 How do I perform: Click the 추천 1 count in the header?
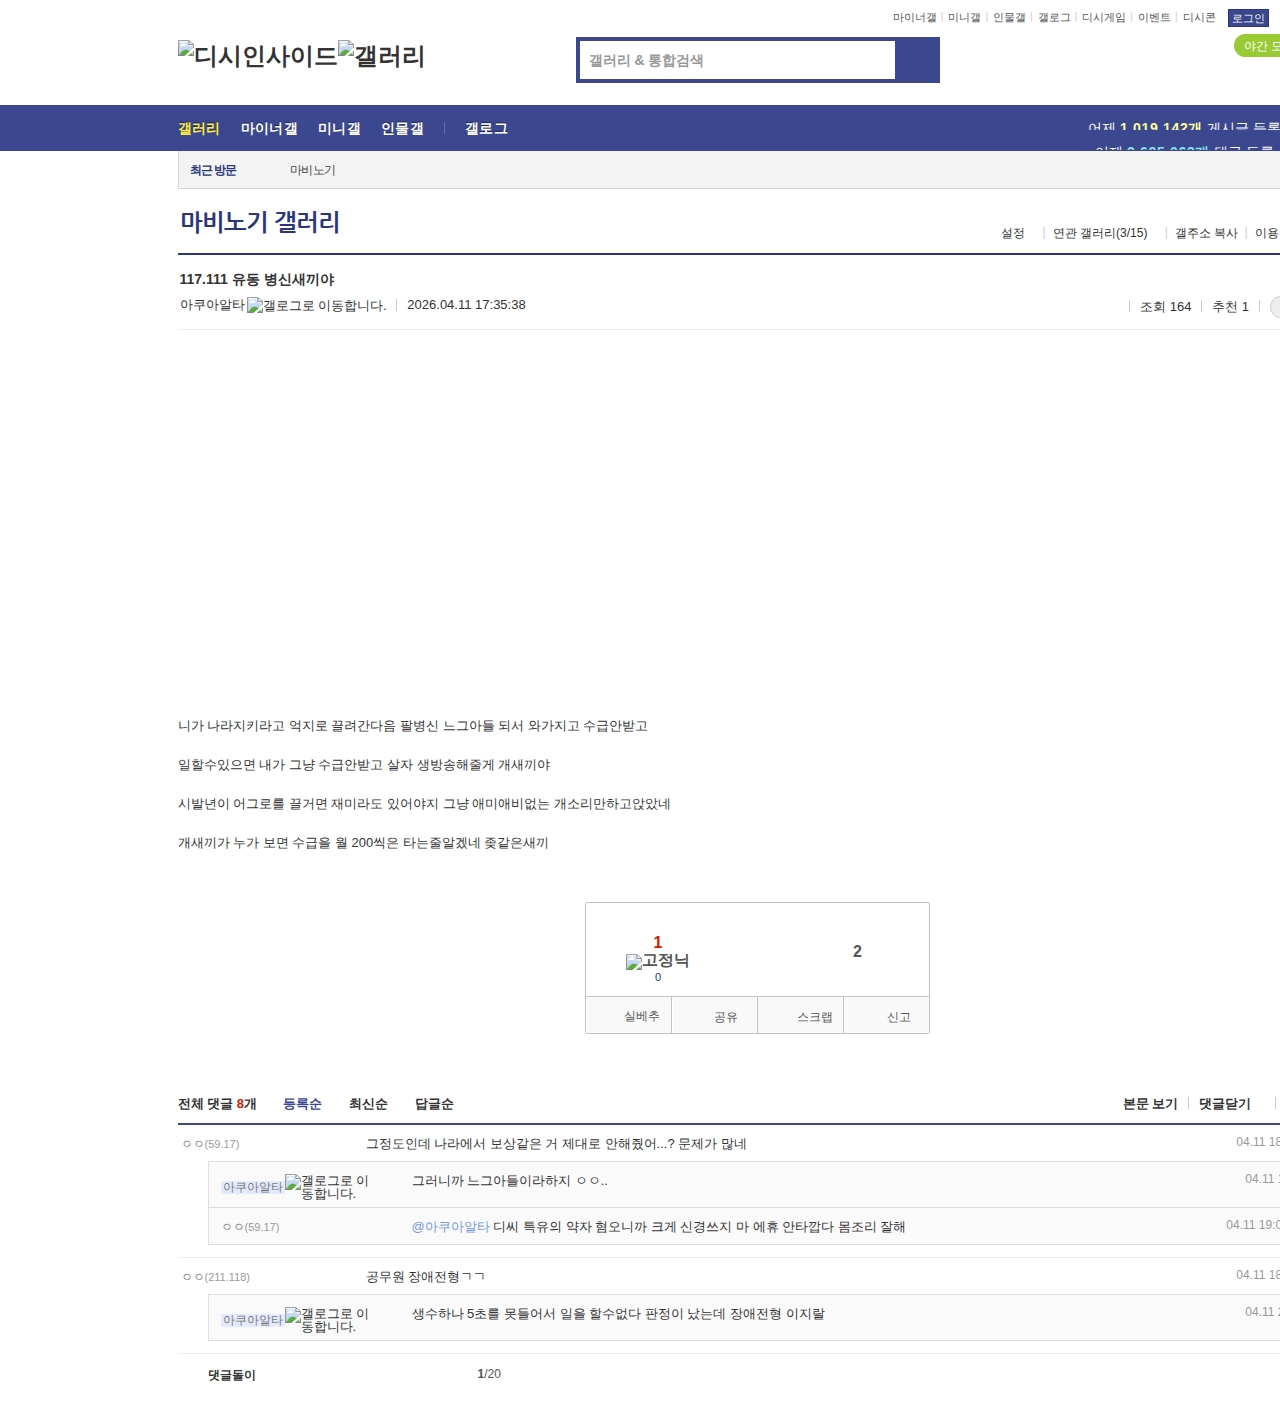(1230, 307)
